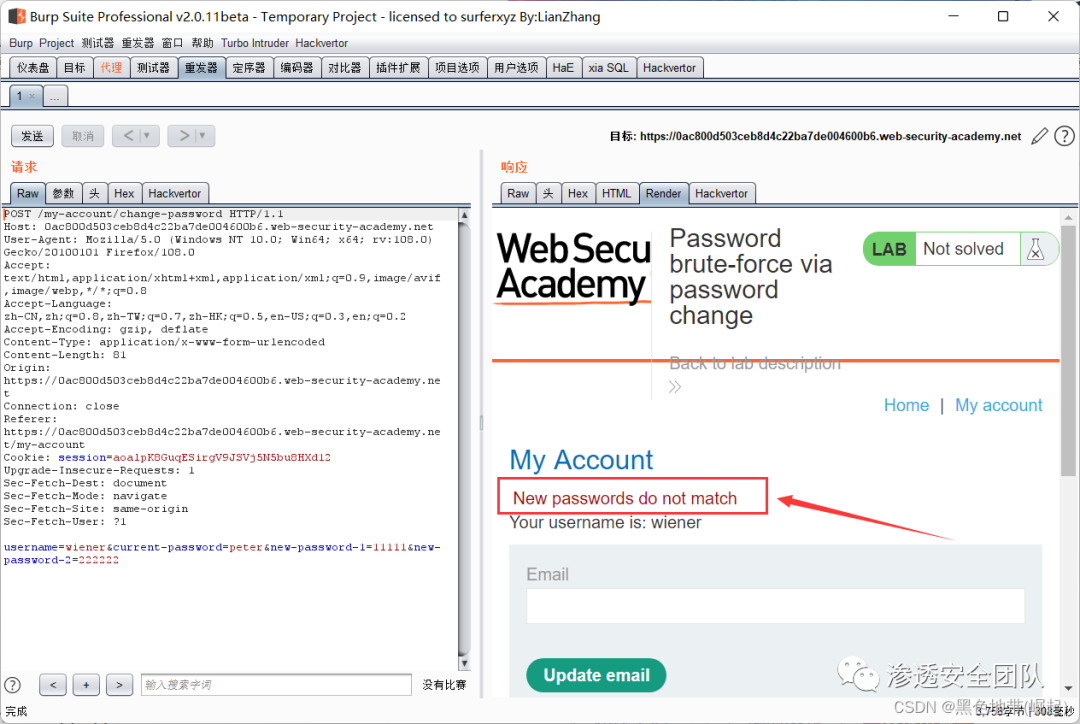Switch to 用户选项 tab
Viewport: 1080px width, 724px height.
click(517, 68)
